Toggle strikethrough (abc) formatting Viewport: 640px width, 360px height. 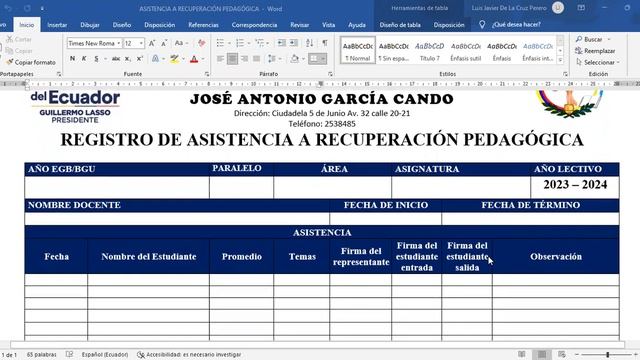[x=116, y=59]
